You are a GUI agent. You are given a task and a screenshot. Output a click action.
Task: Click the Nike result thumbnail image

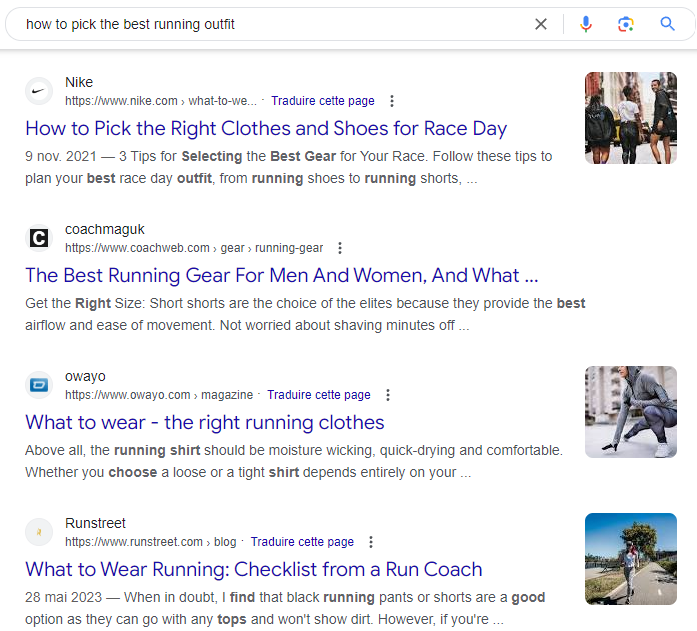click(630, 118)
